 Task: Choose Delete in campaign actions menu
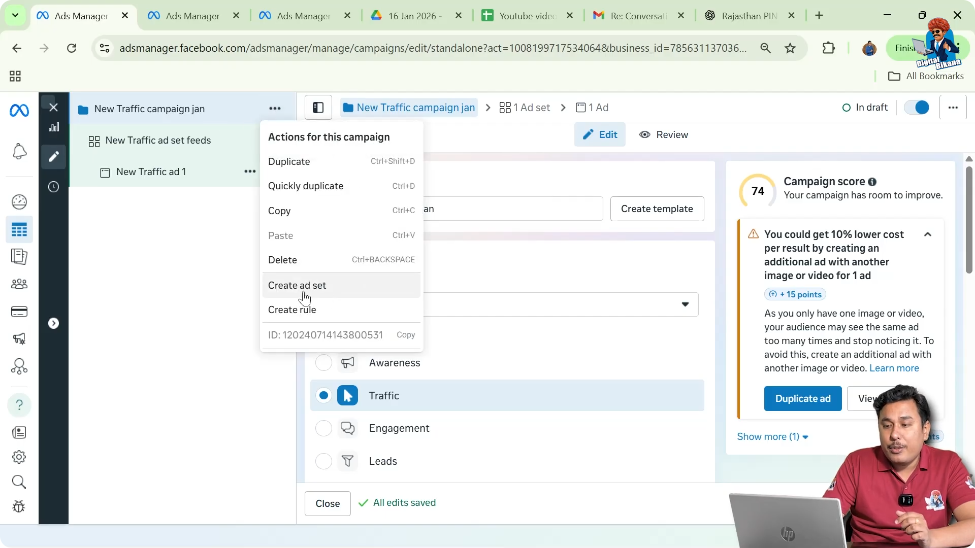(341, 260)
